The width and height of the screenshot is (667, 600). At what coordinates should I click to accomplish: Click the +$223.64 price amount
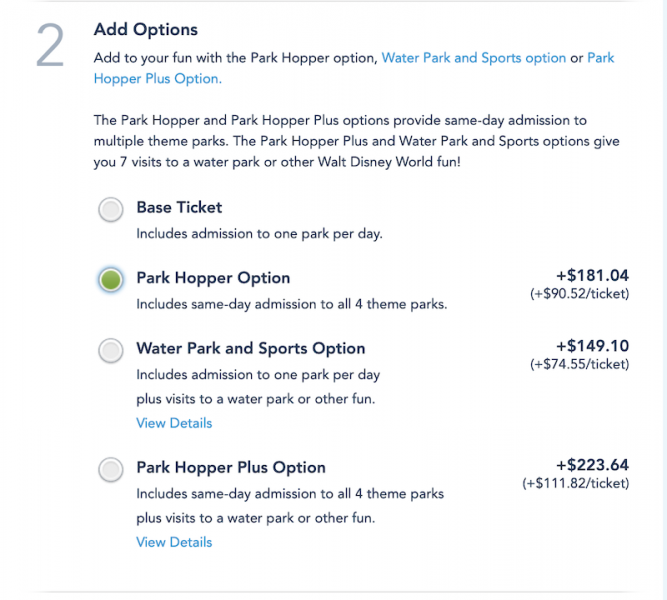click(592, 465)
